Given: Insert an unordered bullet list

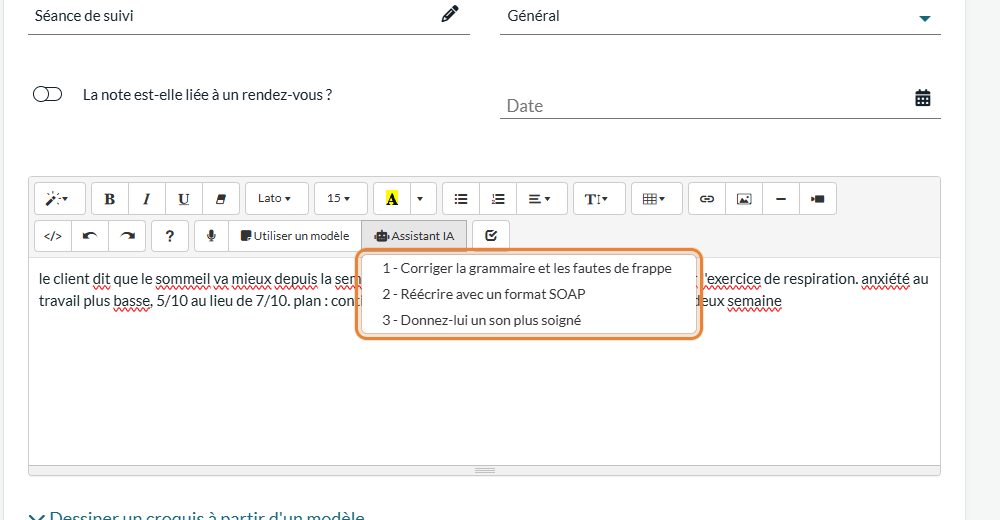Looking at the screenshot, I should [x=460, y=198].
